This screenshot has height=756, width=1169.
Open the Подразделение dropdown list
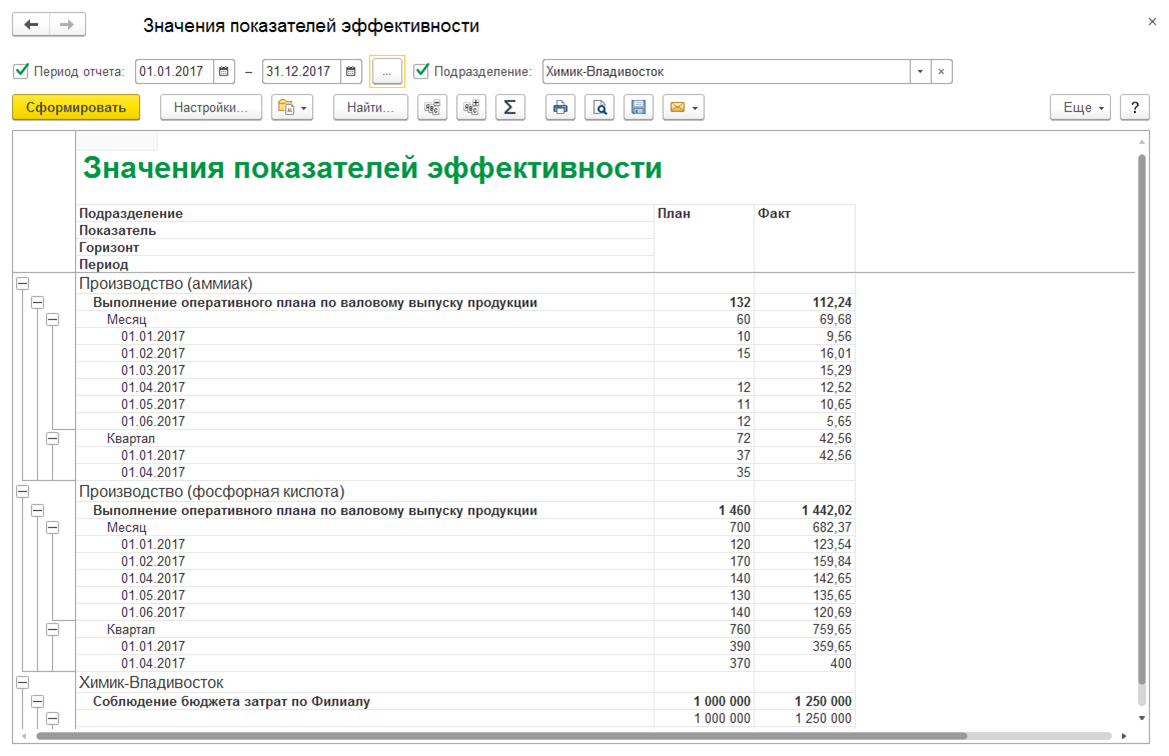tap(919, 72)
